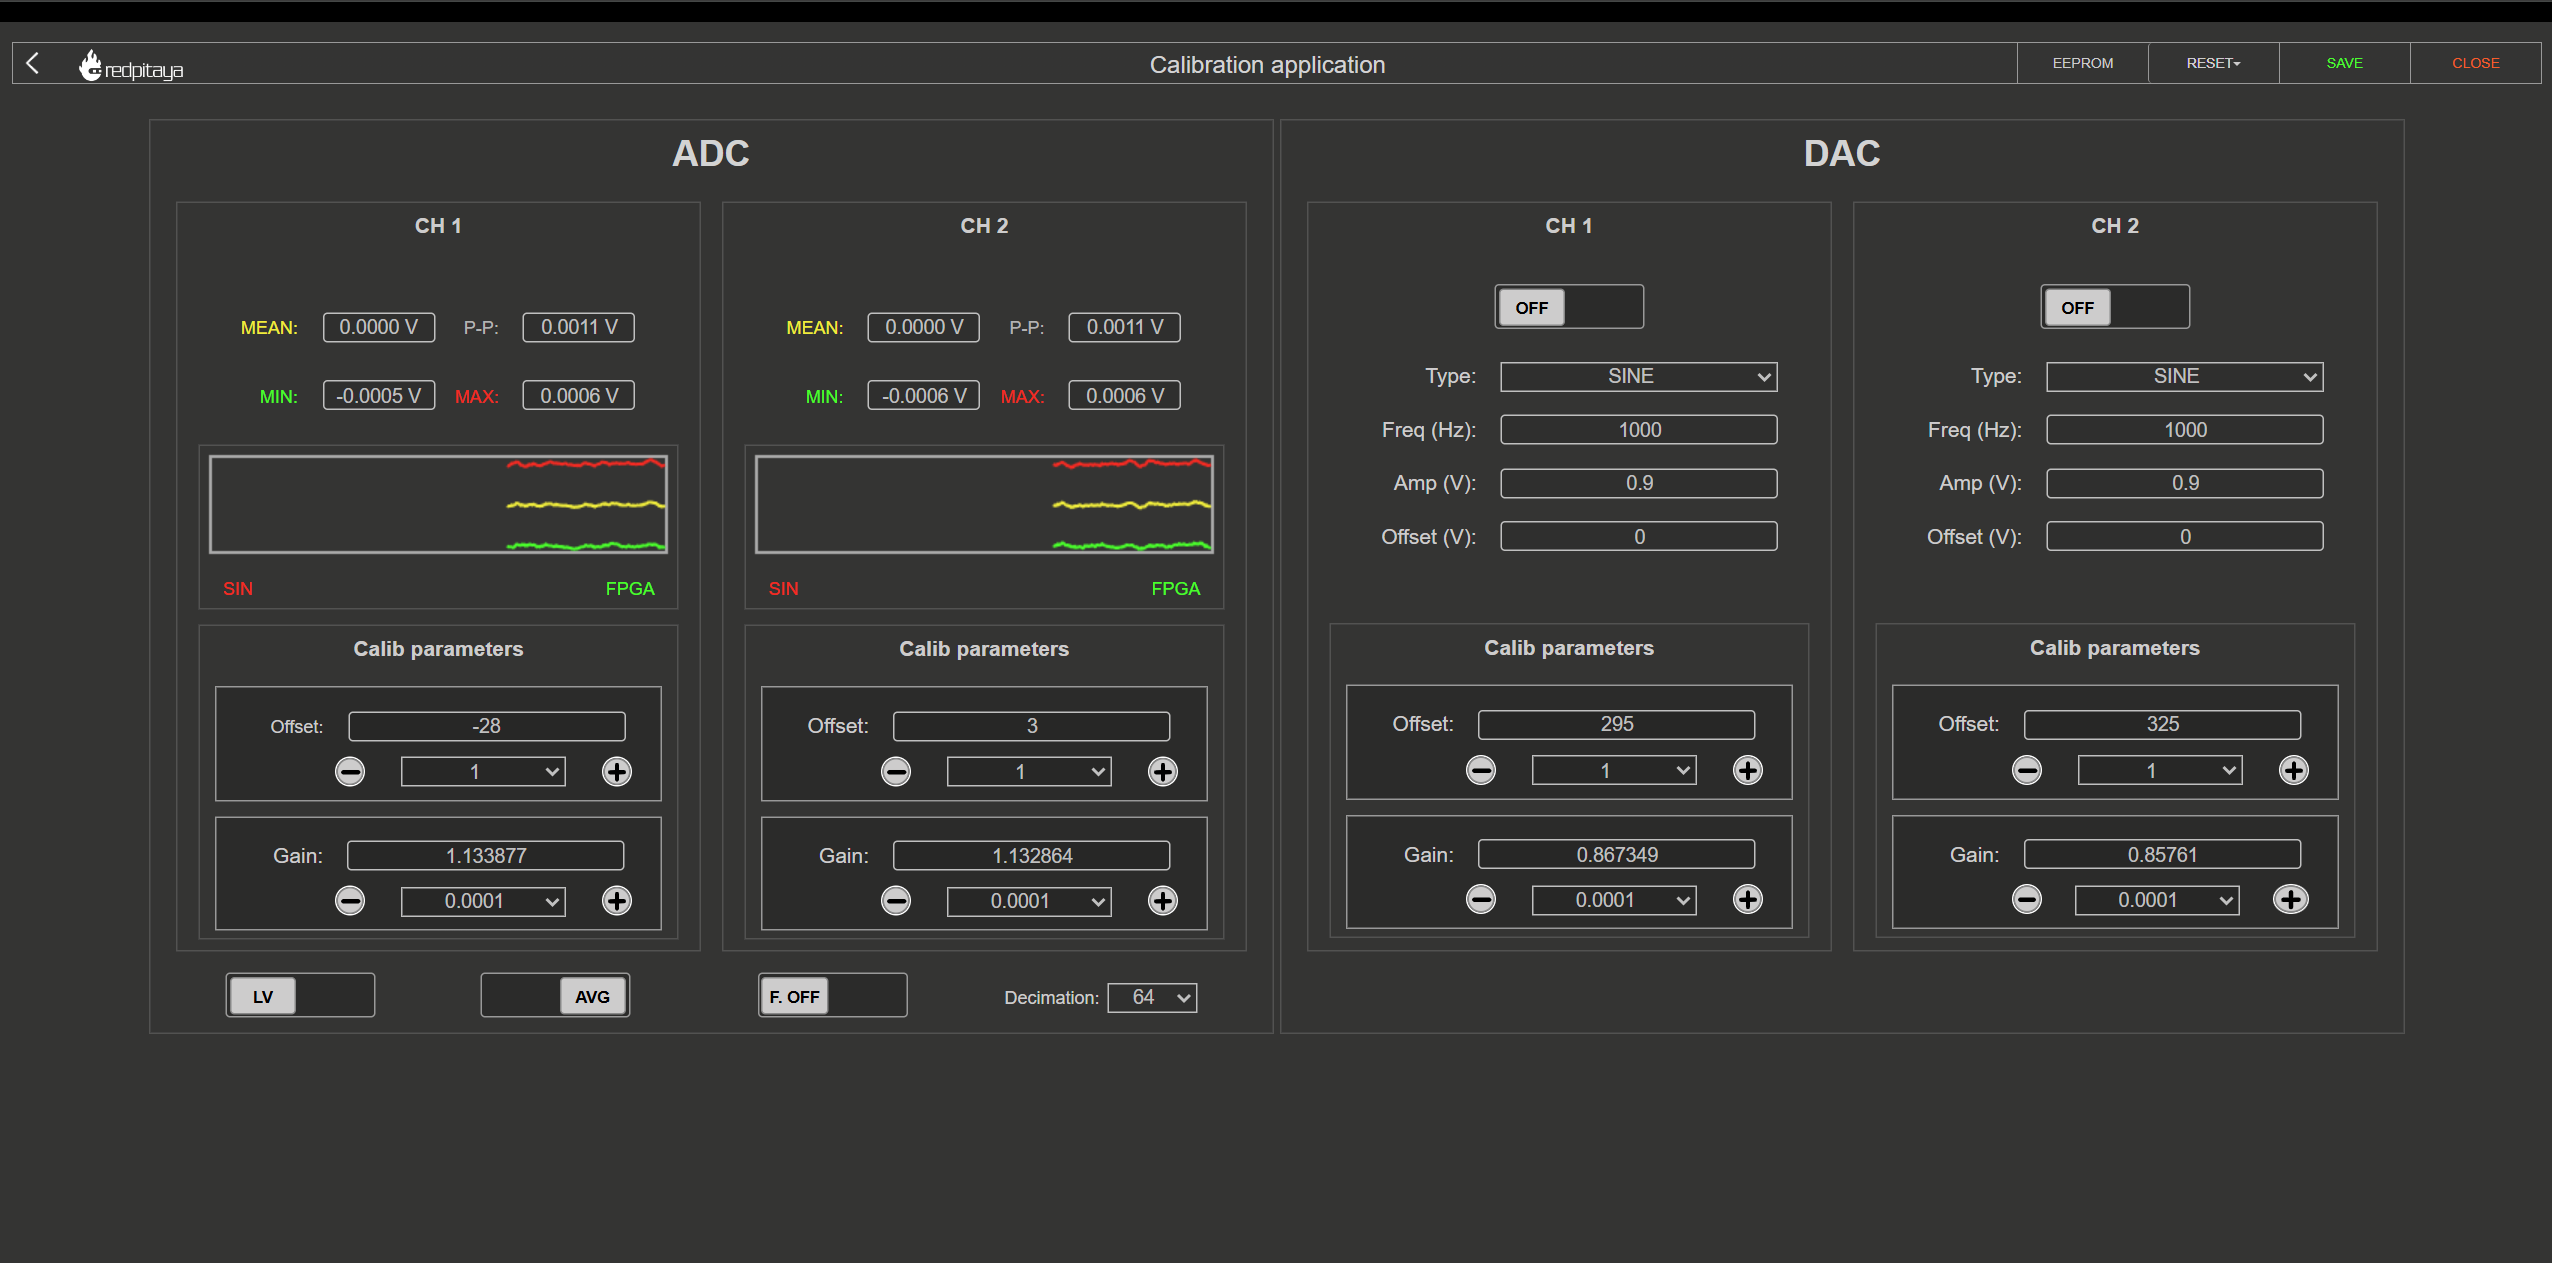Click the red CLOSE button
The width and height of the screenshot is (2552, 1263).
click(x=2476, y=63)
